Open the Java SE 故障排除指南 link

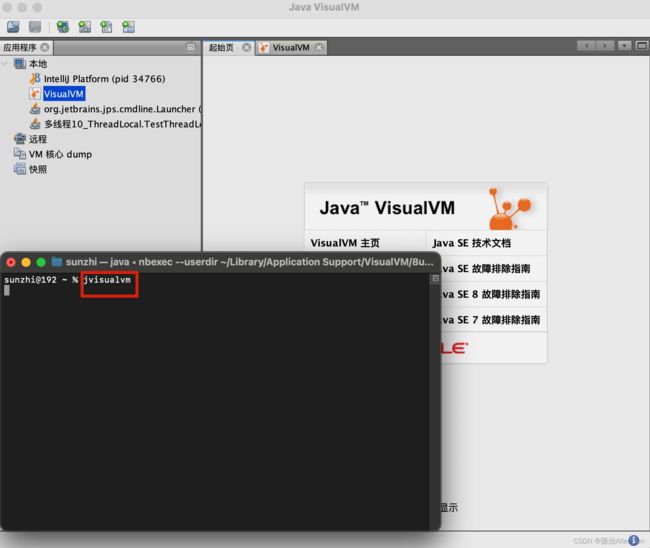coord(486,269)
